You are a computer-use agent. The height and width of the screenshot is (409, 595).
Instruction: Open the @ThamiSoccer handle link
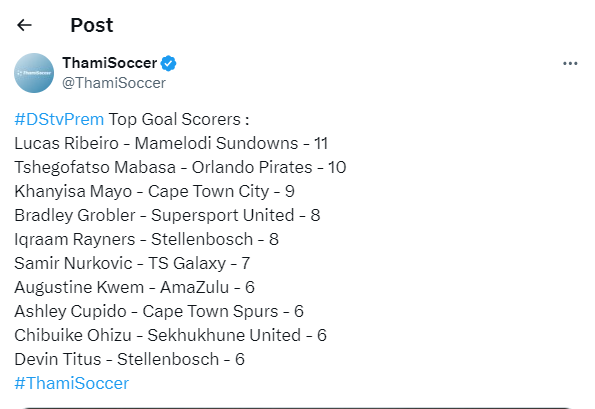tap(114, 83)
